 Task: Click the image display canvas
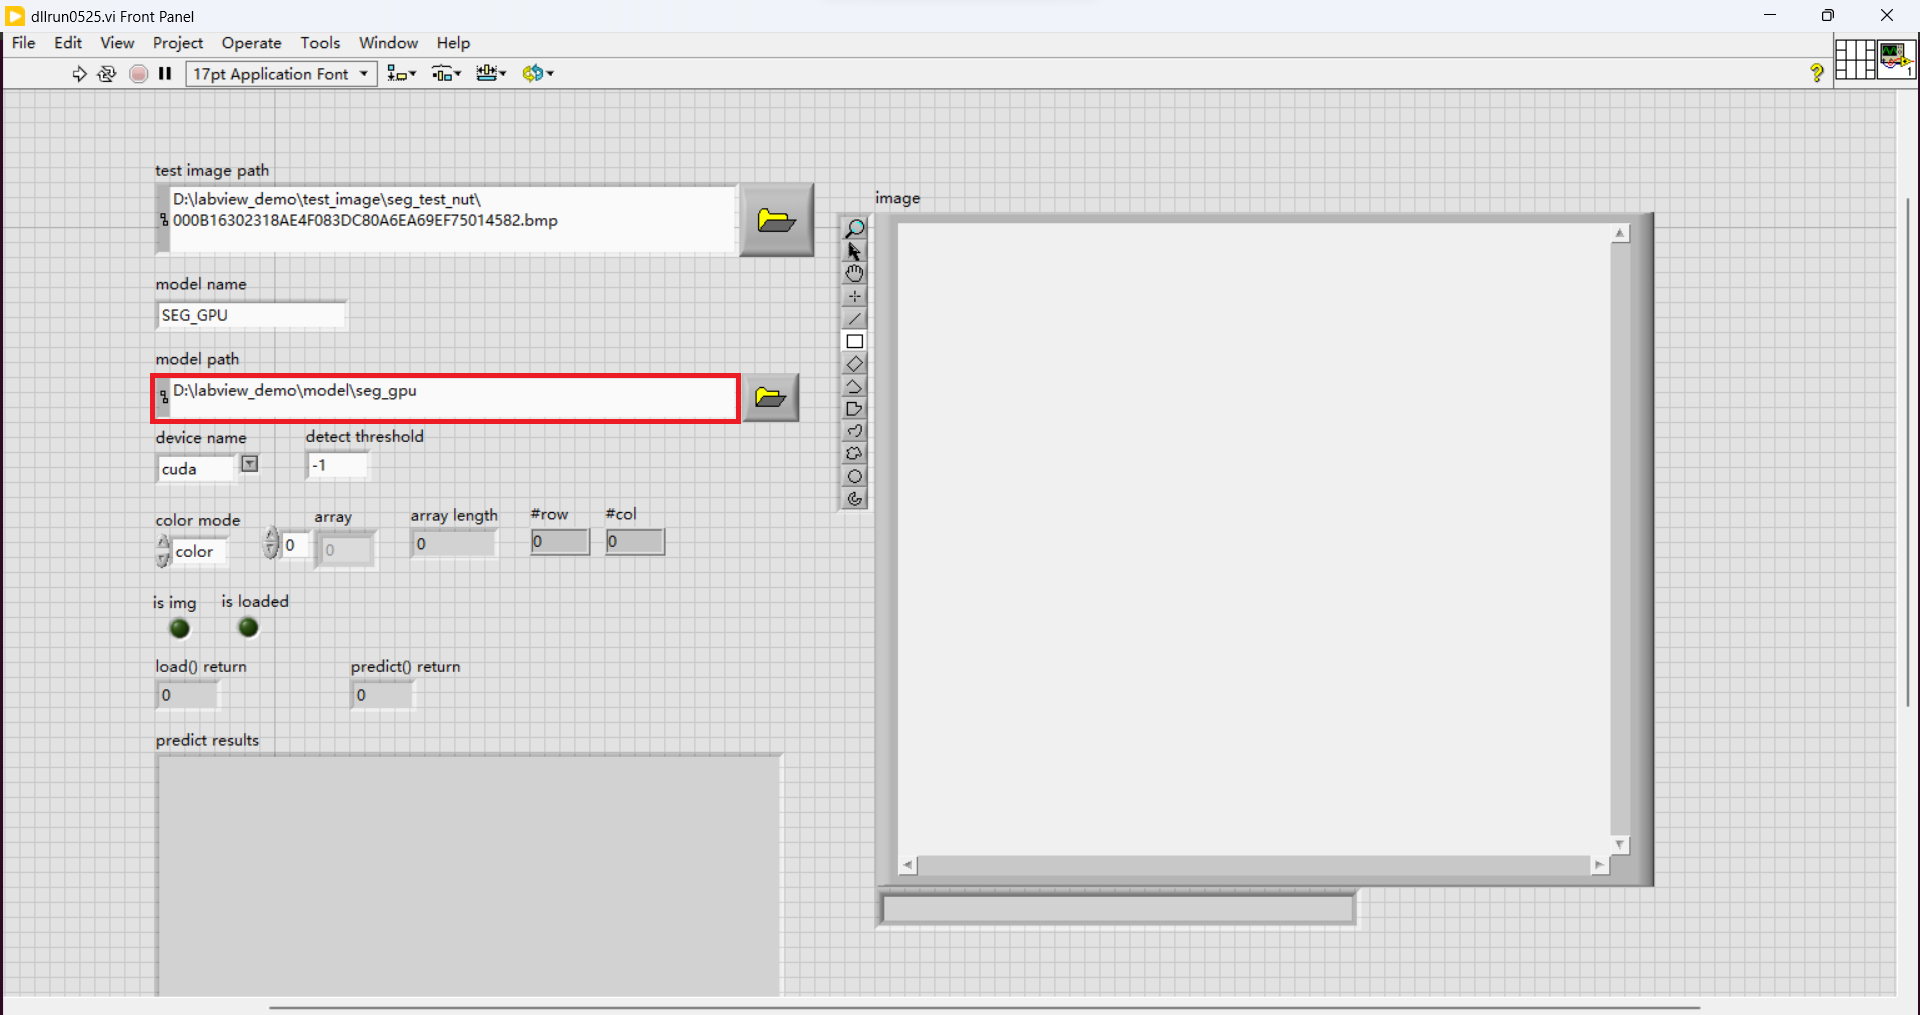[x=1254, y=539]
